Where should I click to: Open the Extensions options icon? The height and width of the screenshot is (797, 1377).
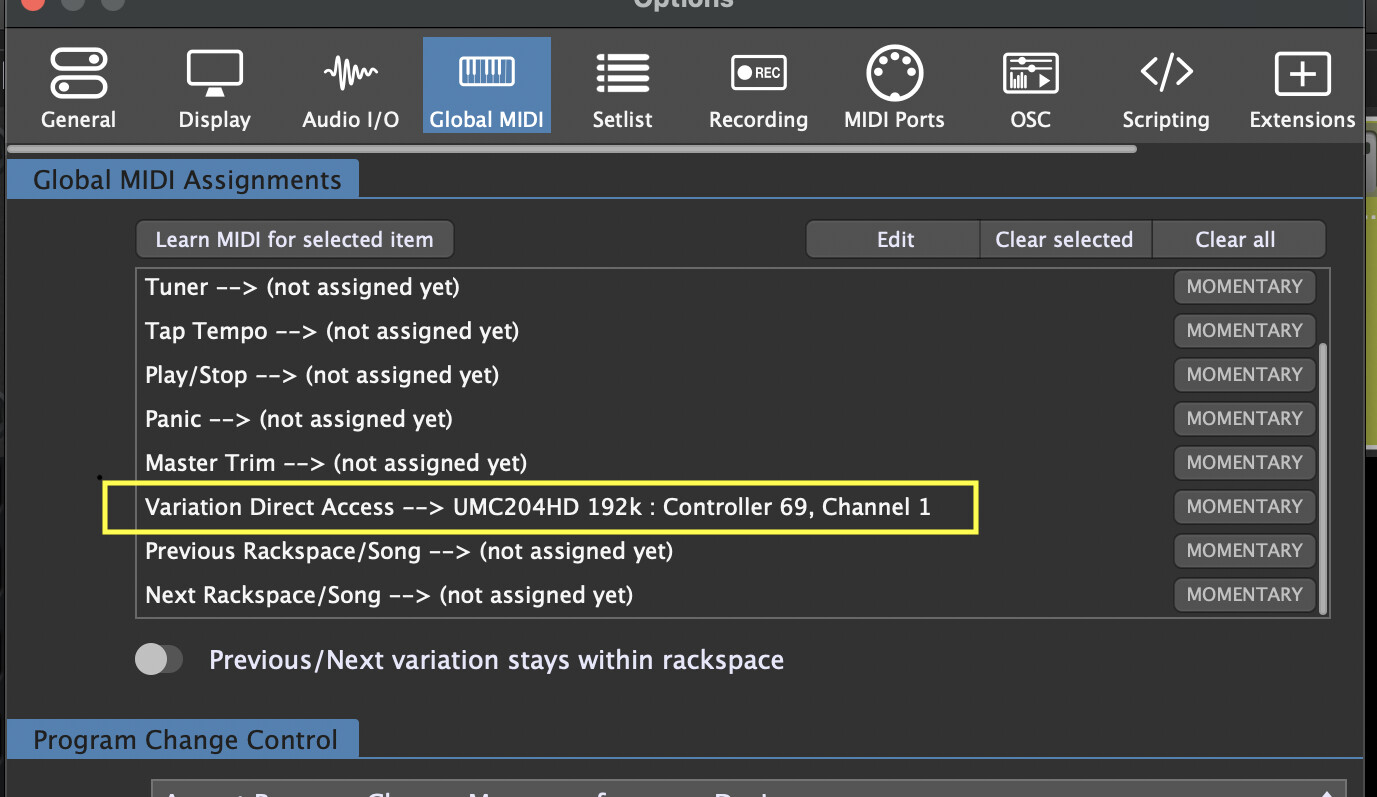pyautogui.click(x=1302, y=75)
